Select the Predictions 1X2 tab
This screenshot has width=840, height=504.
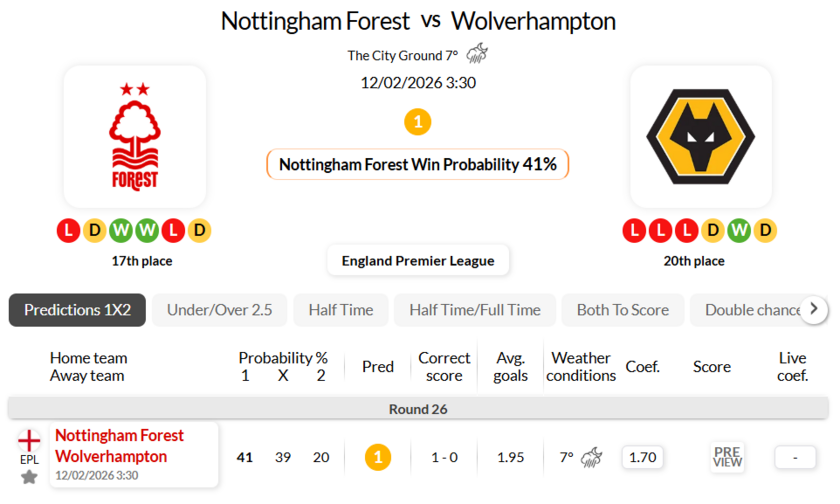tap(77, 310)
